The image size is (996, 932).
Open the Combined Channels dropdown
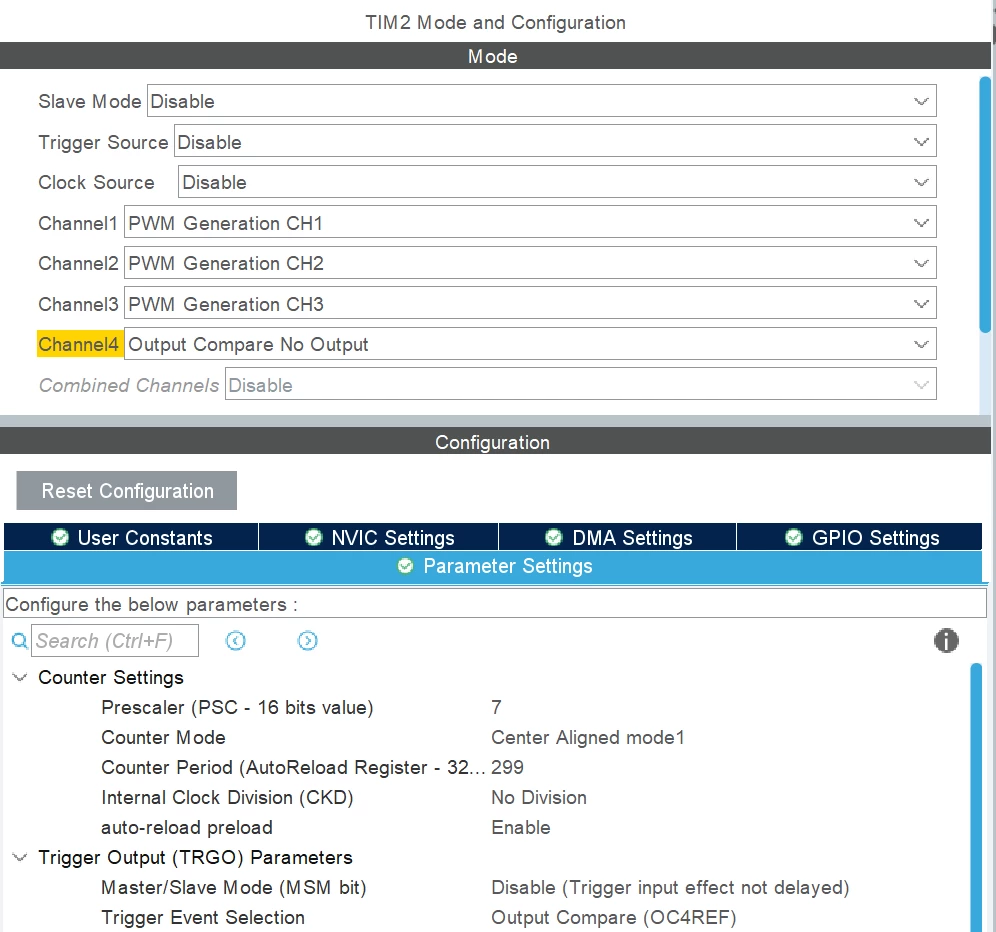point(581,384)
